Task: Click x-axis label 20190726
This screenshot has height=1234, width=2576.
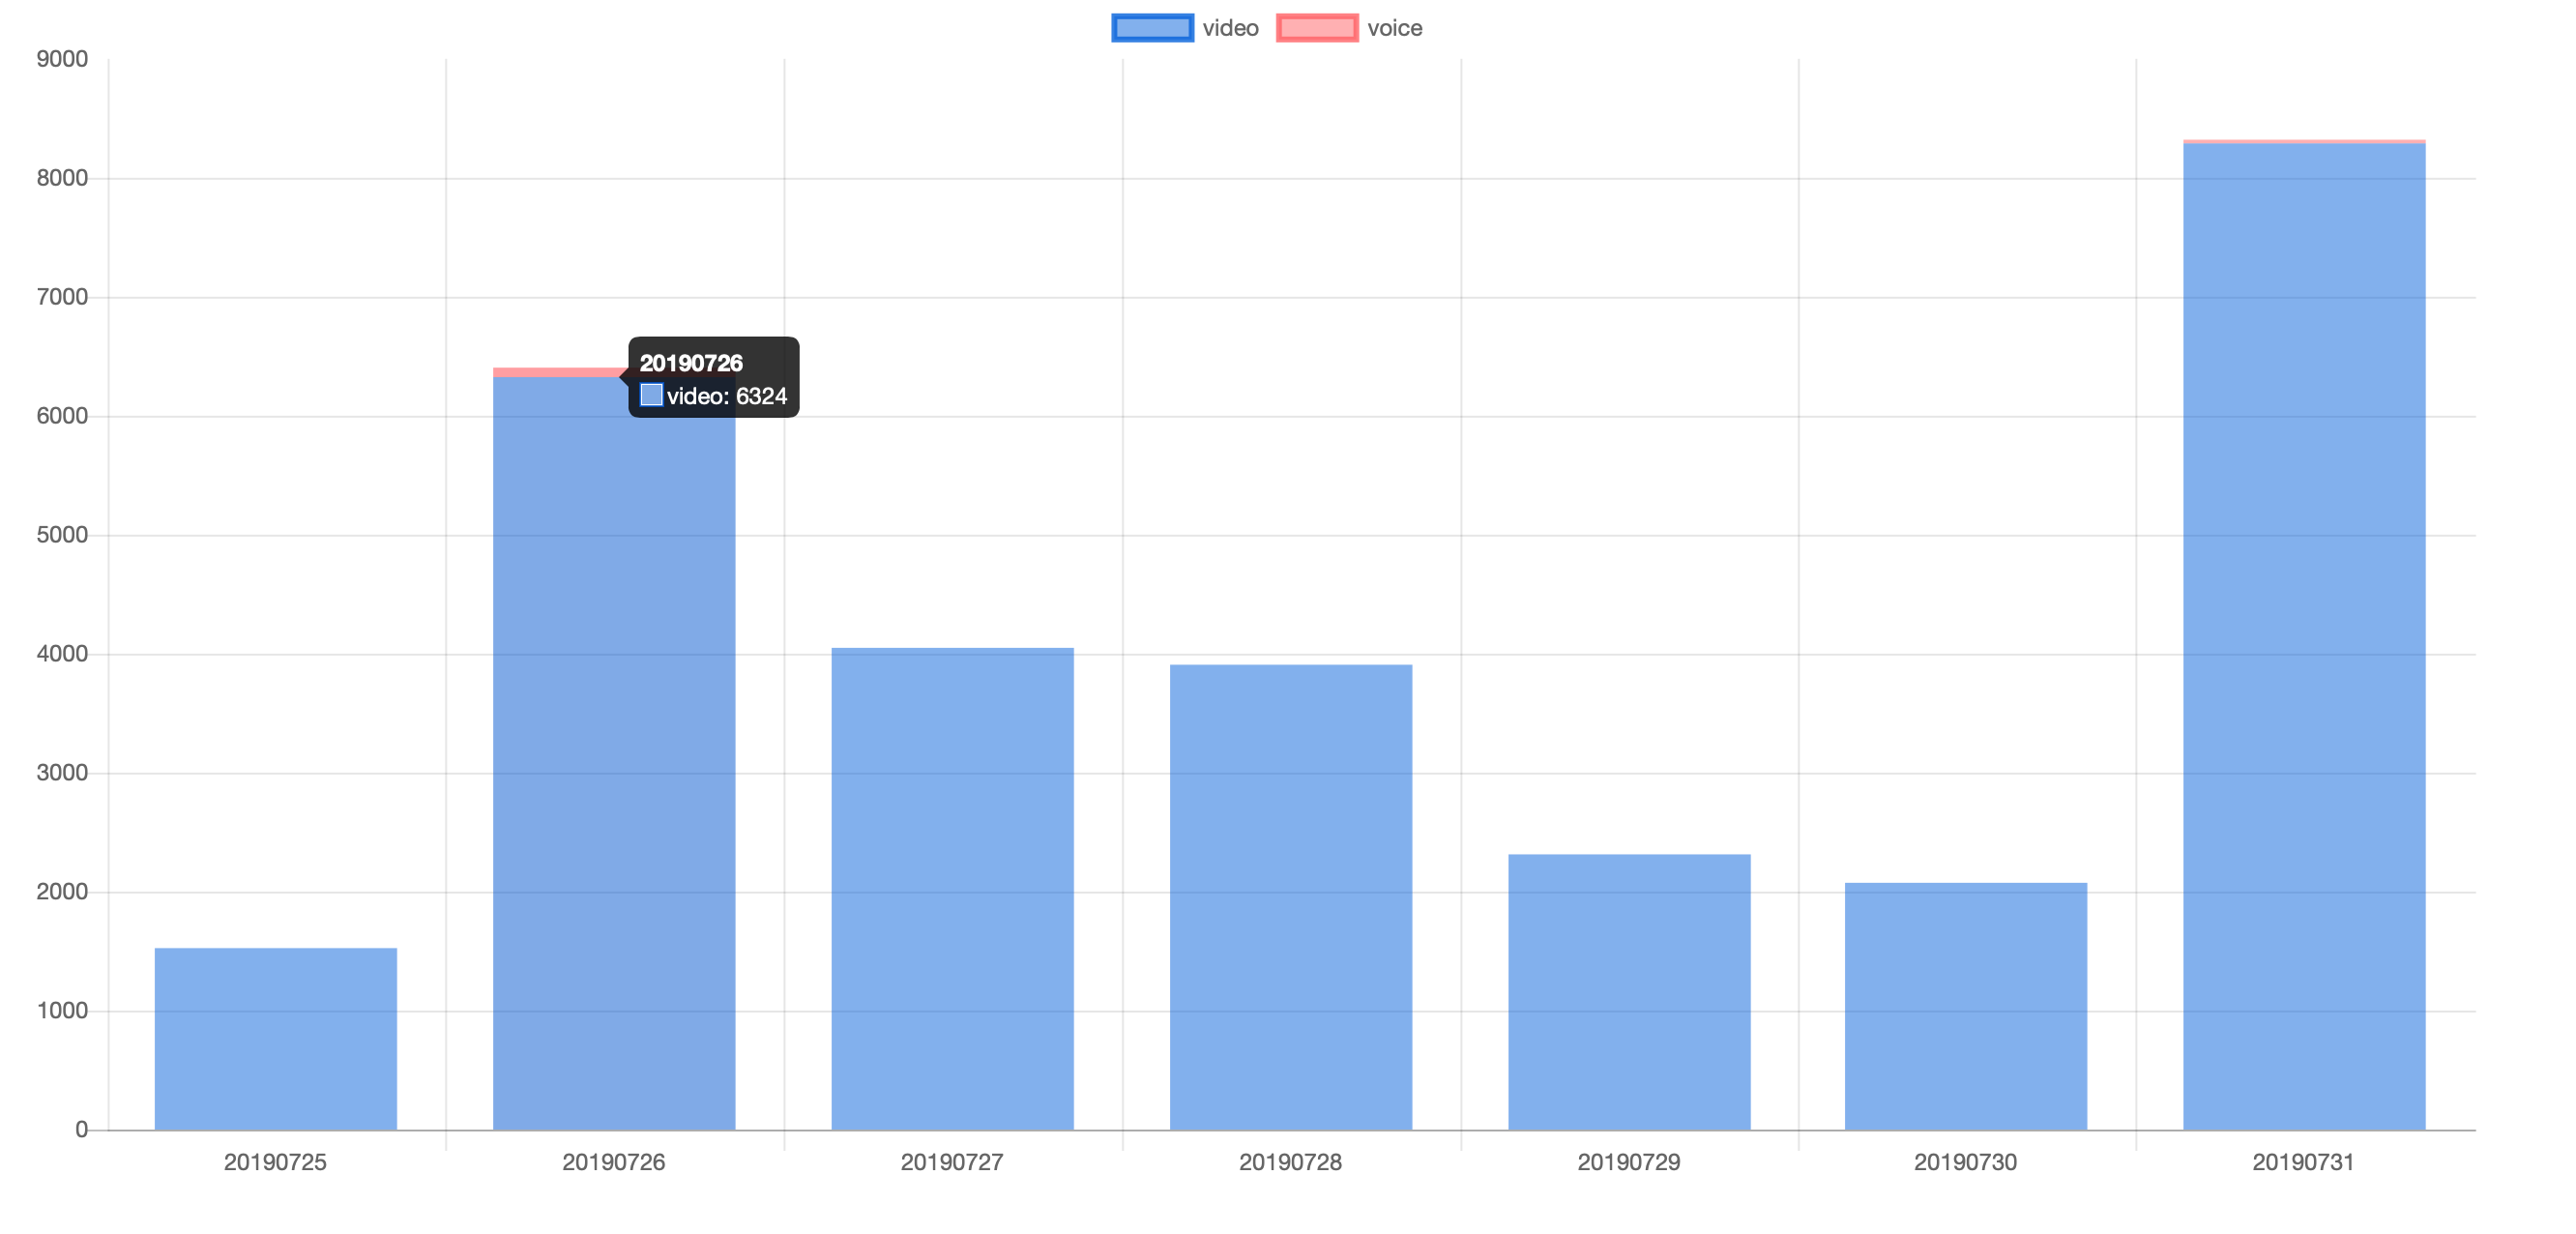Action: [613, 1162]
